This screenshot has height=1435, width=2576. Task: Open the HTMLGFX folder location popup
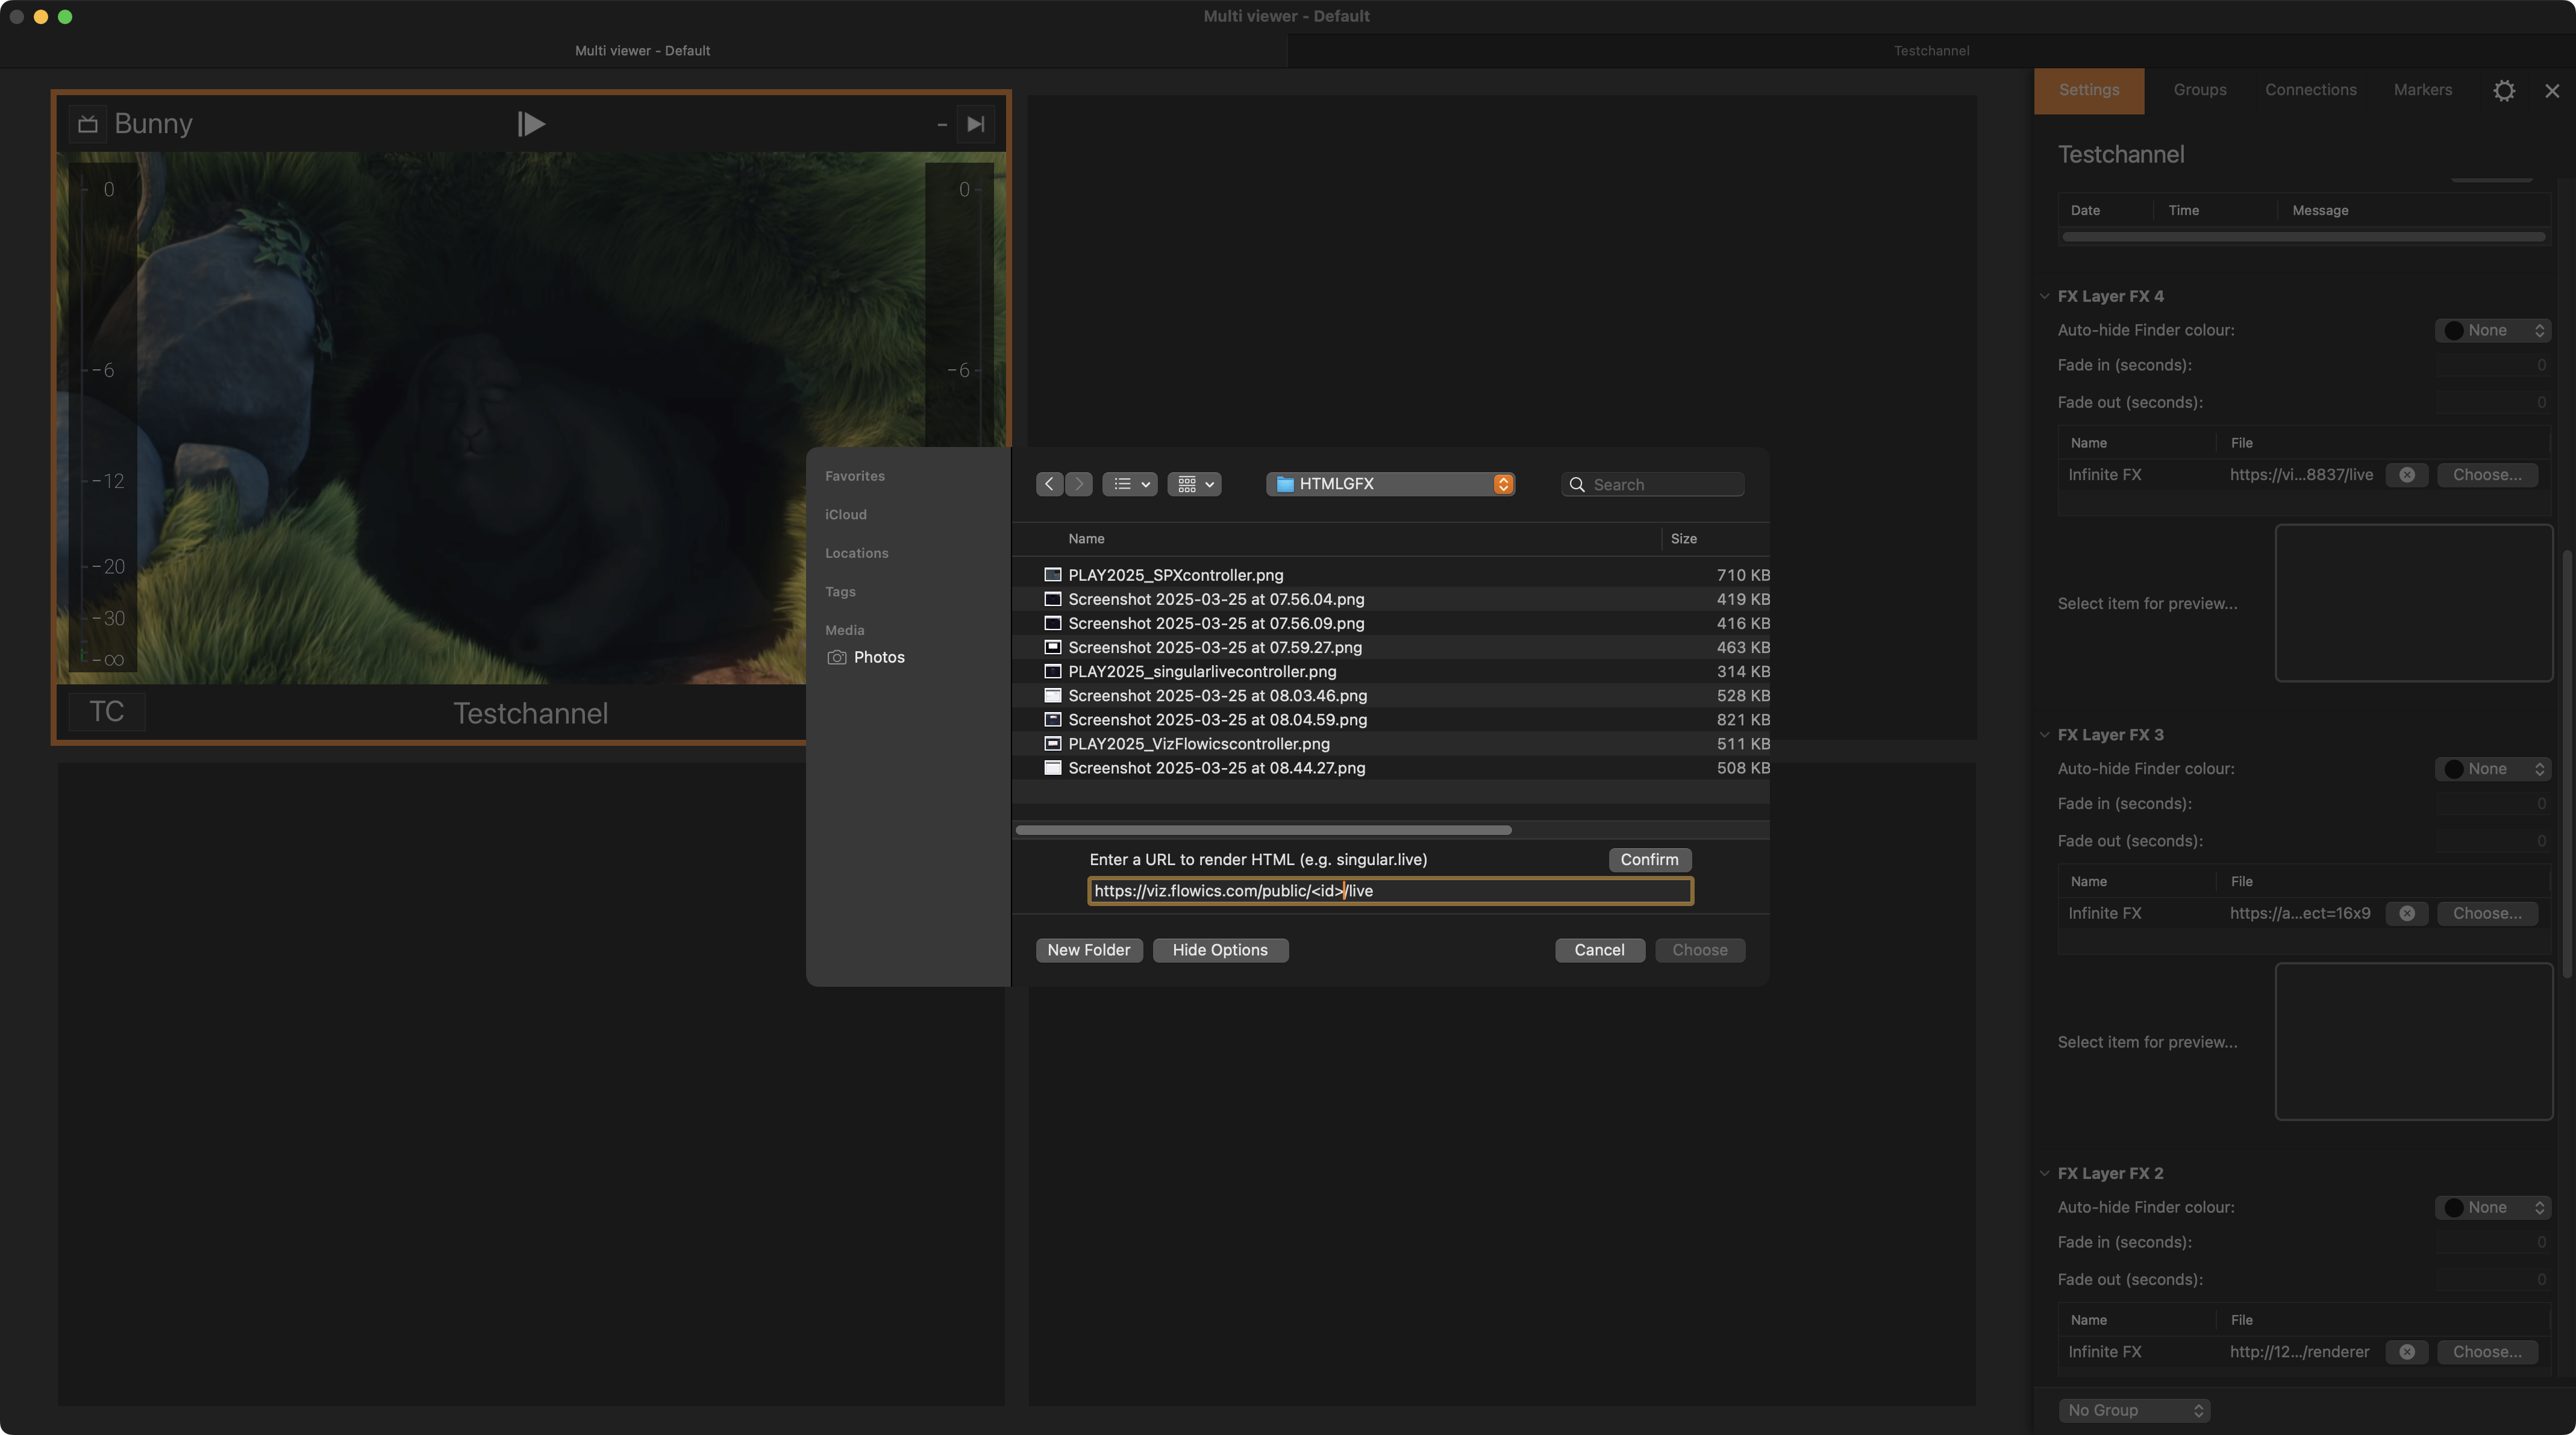coord(1389,484)
